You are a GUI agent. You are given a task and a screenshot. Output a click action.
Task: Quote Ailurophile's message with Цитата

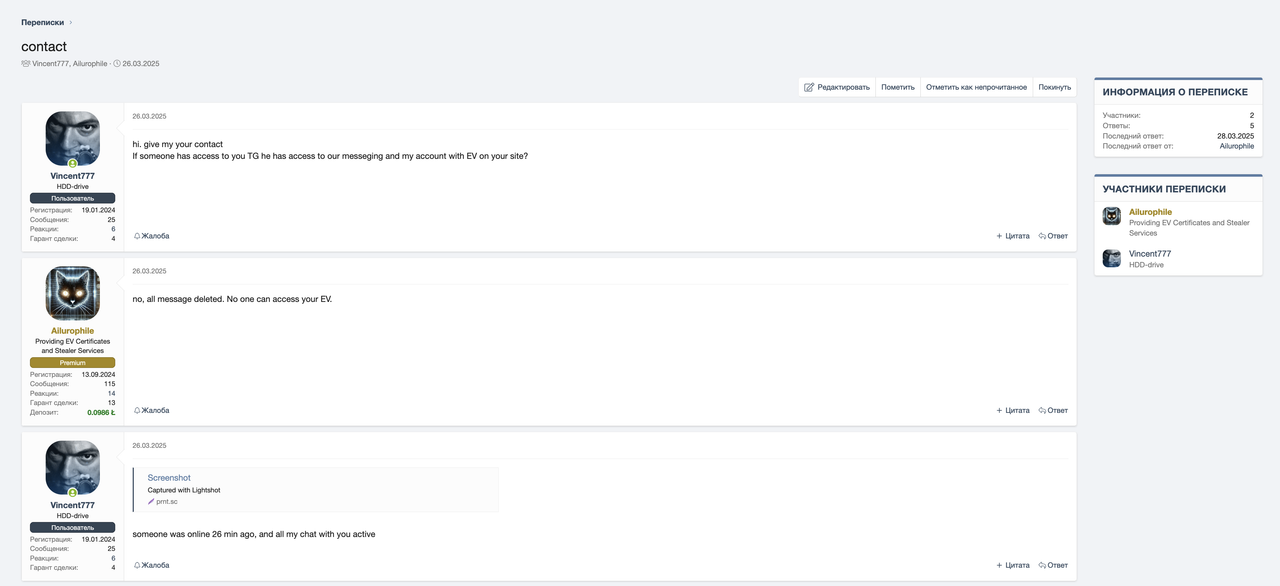pyautogui.click(x=1013, y=410)
